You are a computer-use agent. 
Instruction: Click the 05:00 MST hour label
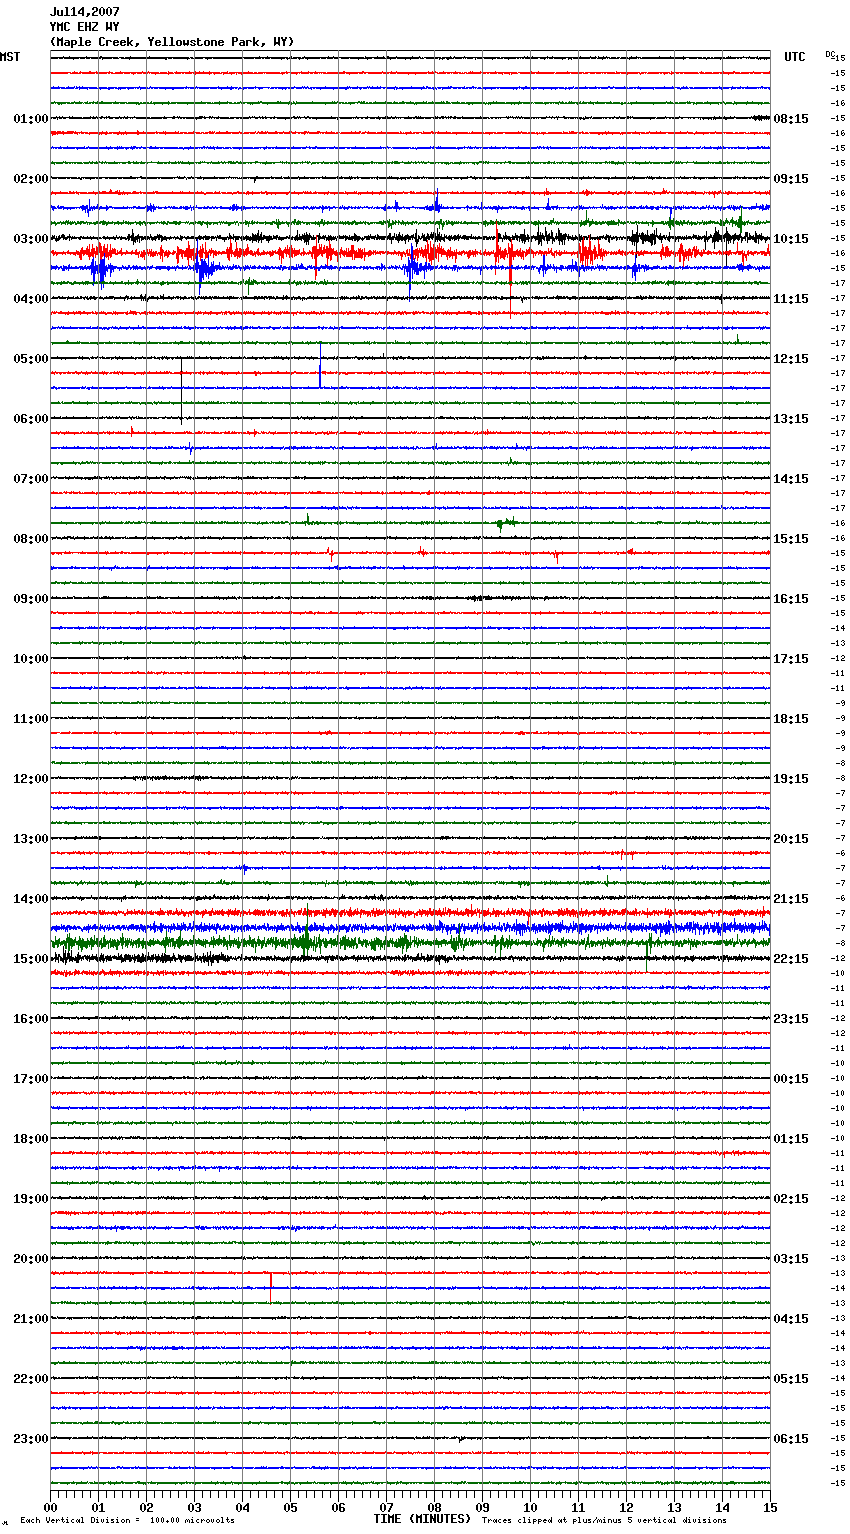(x=31, y=359)
